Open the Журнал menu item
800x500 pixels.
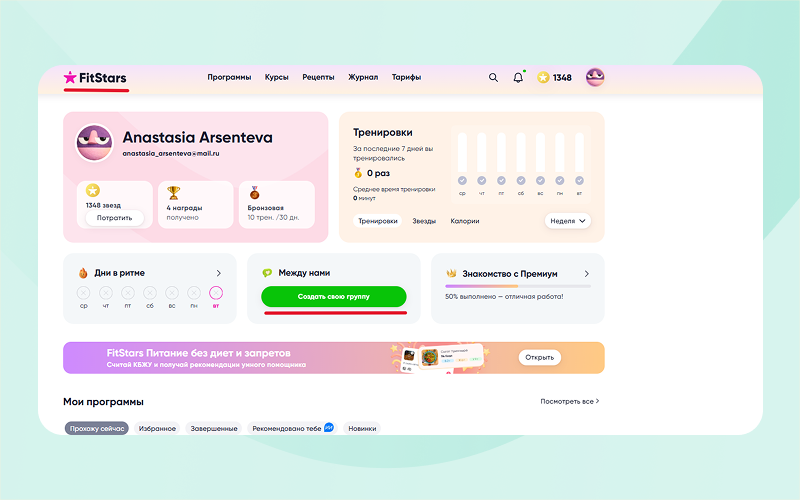(363, 77)
